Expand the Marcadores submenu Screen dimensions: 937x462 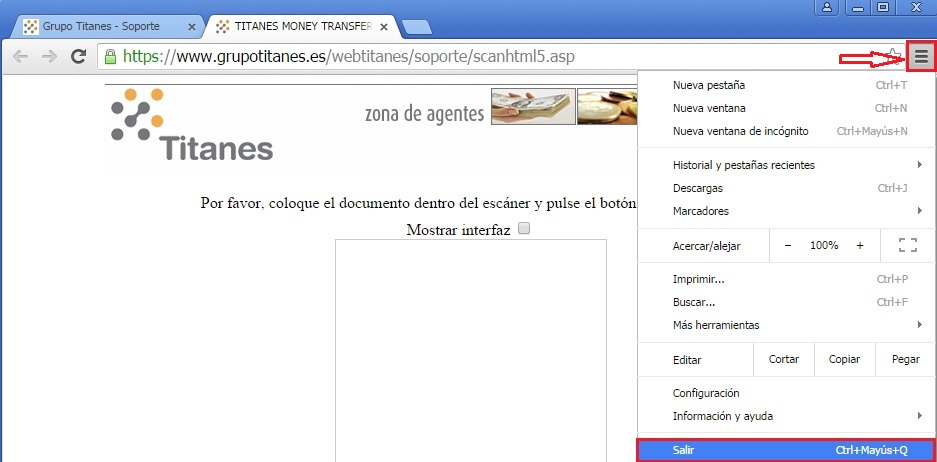point(786,211)
